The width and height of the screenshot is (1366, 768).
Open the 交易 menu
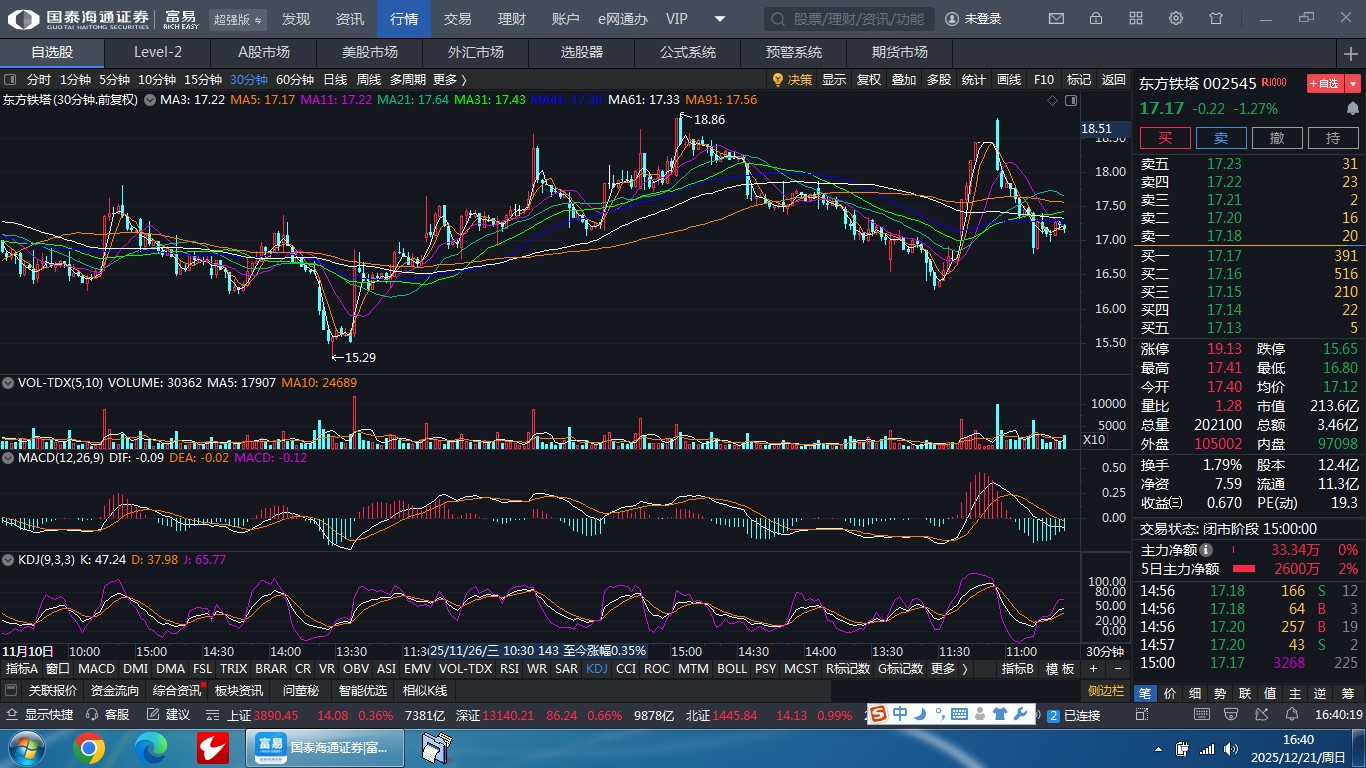pos(457,19)
